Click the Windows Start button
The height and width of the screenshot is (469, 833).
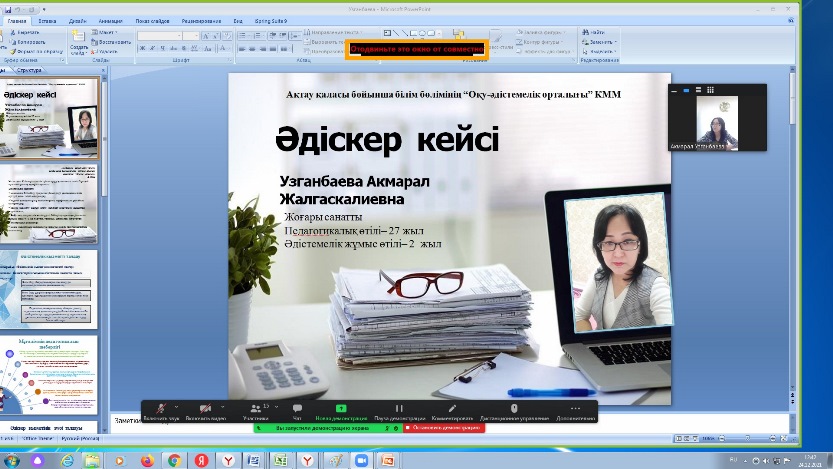tap(13, 459)
